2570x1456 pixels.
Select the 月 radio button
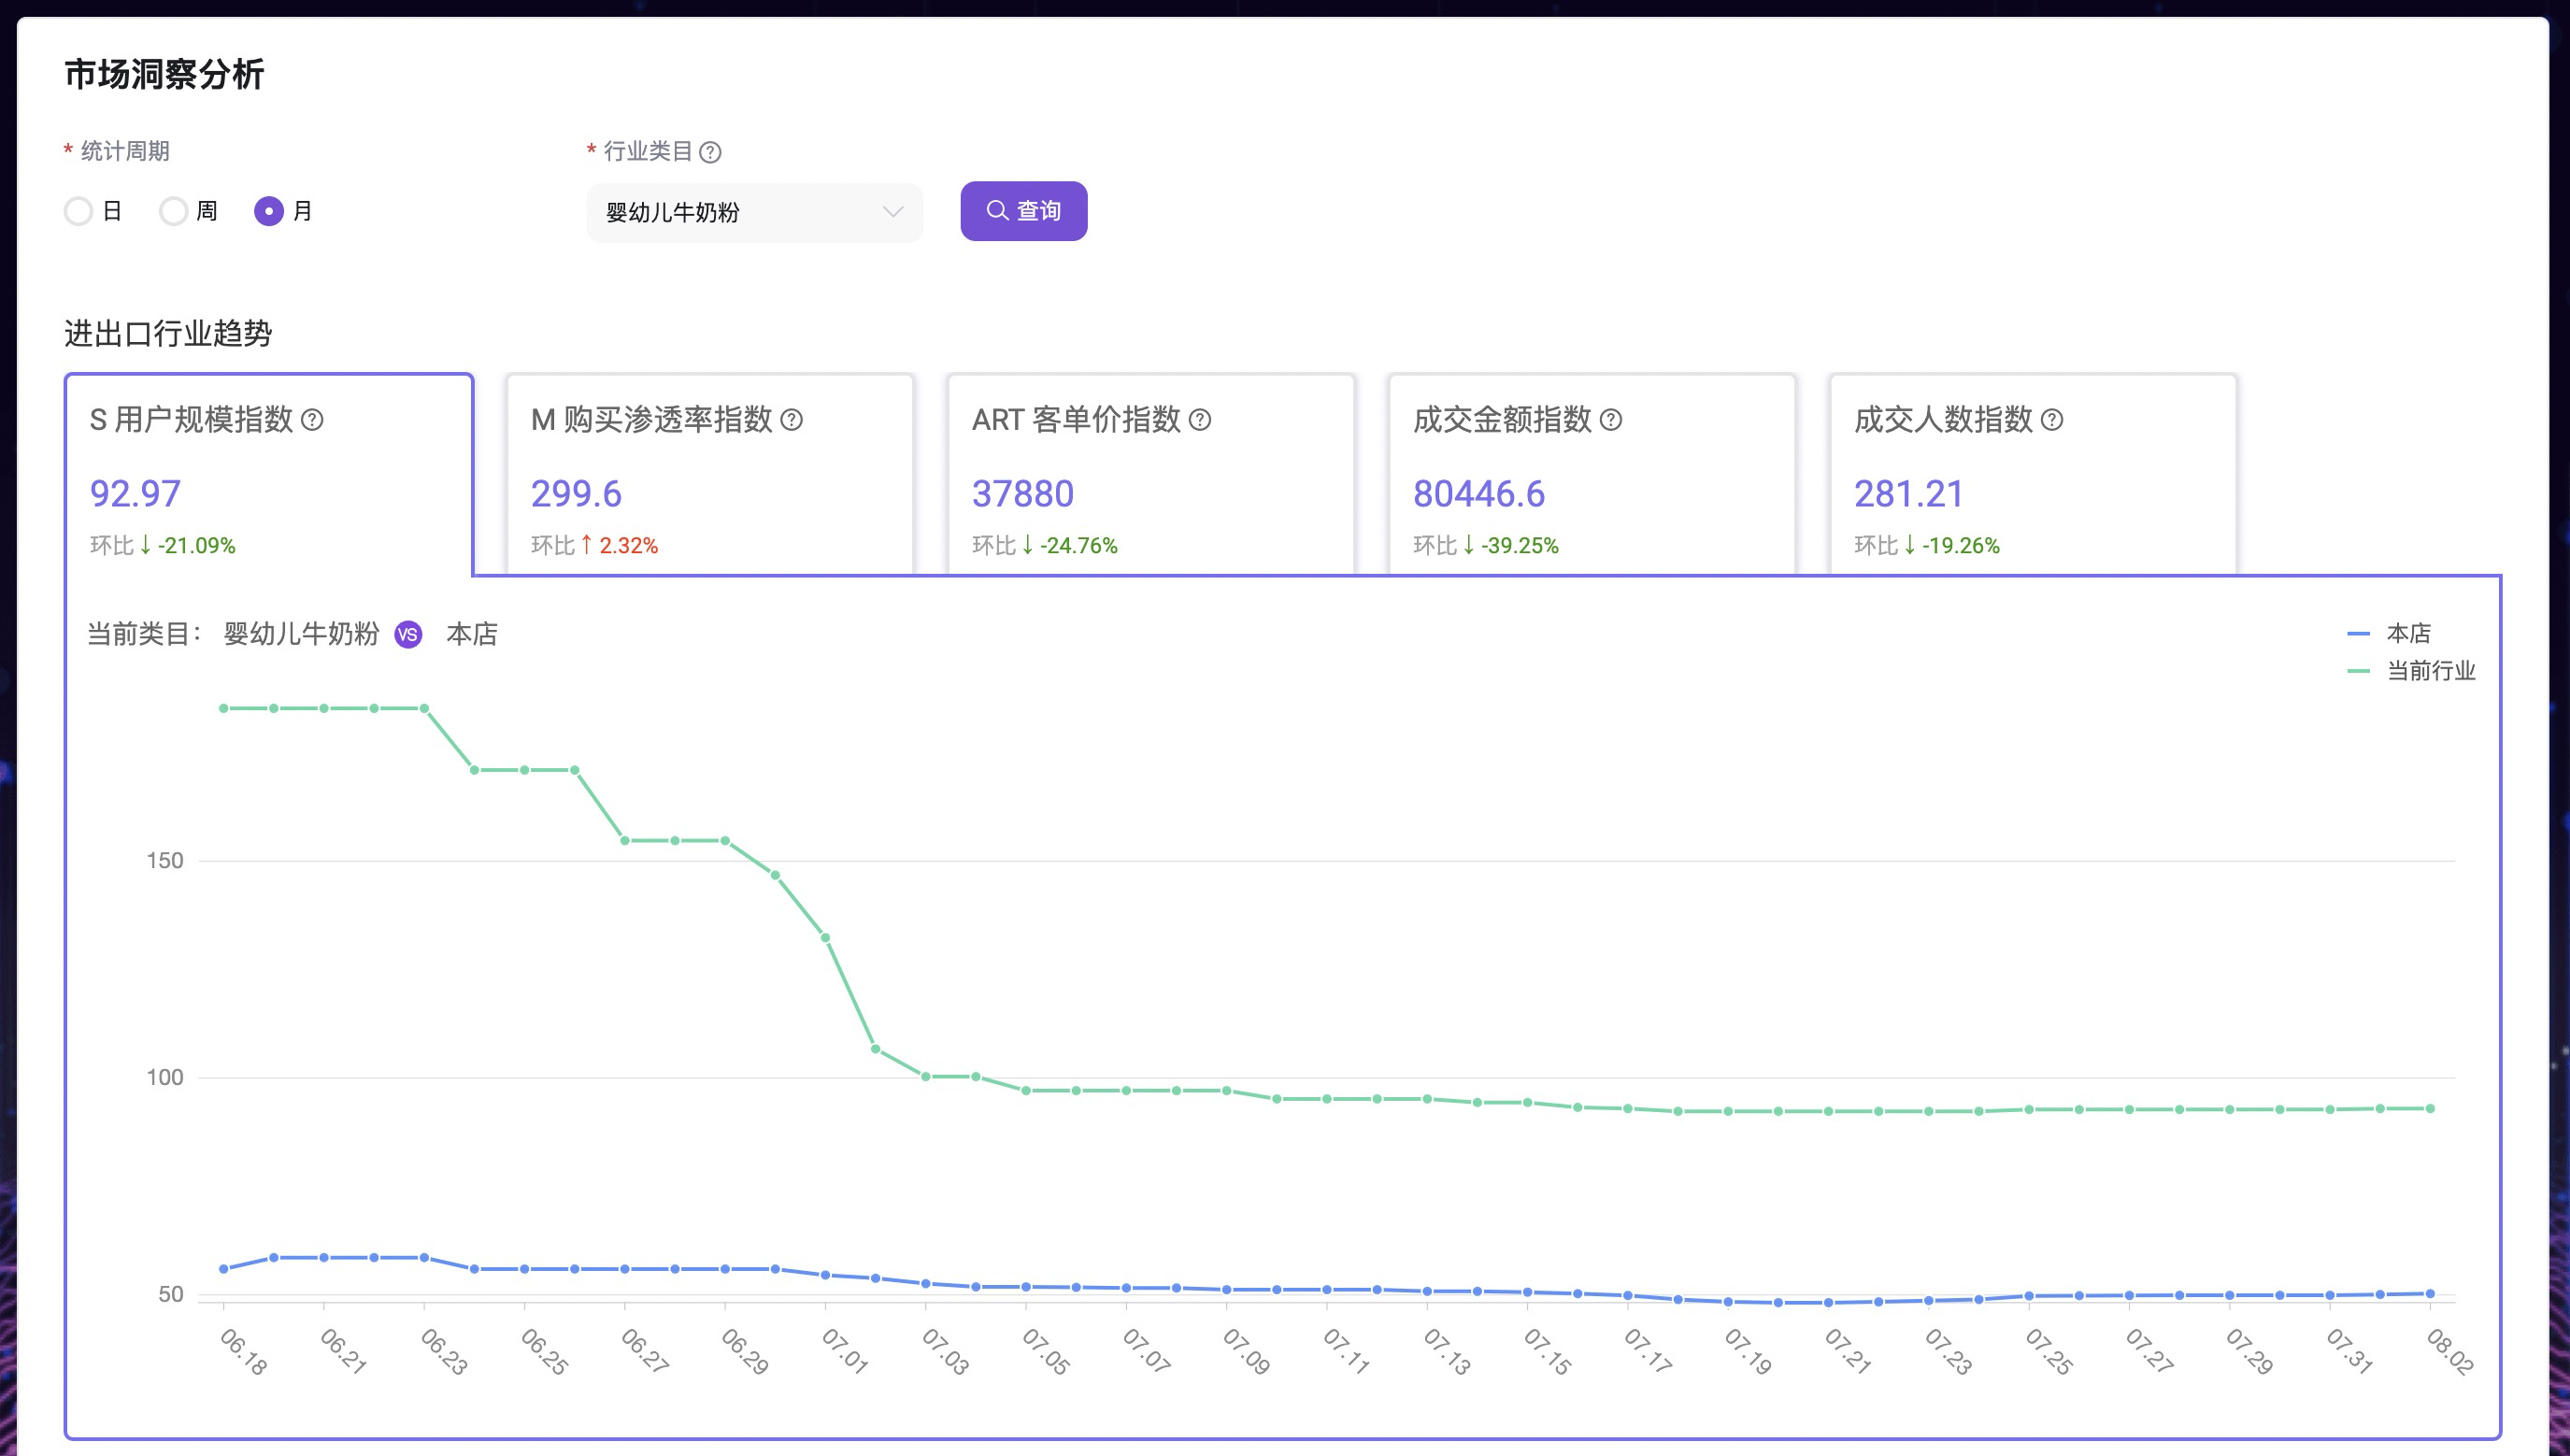click(269, 211)
